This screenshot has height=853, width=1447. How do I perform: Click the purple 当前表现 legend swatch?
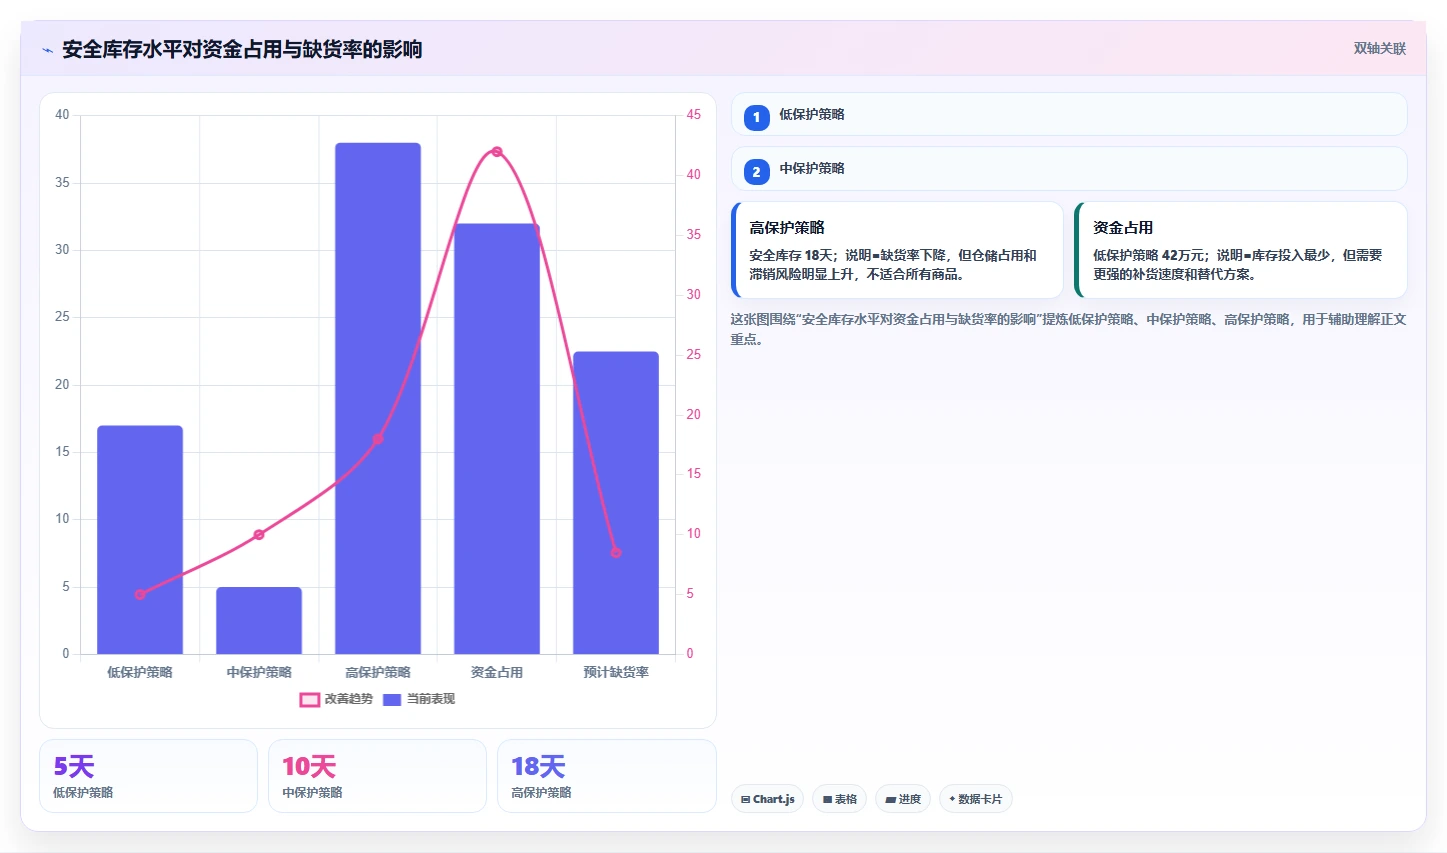tap(392, 700)
